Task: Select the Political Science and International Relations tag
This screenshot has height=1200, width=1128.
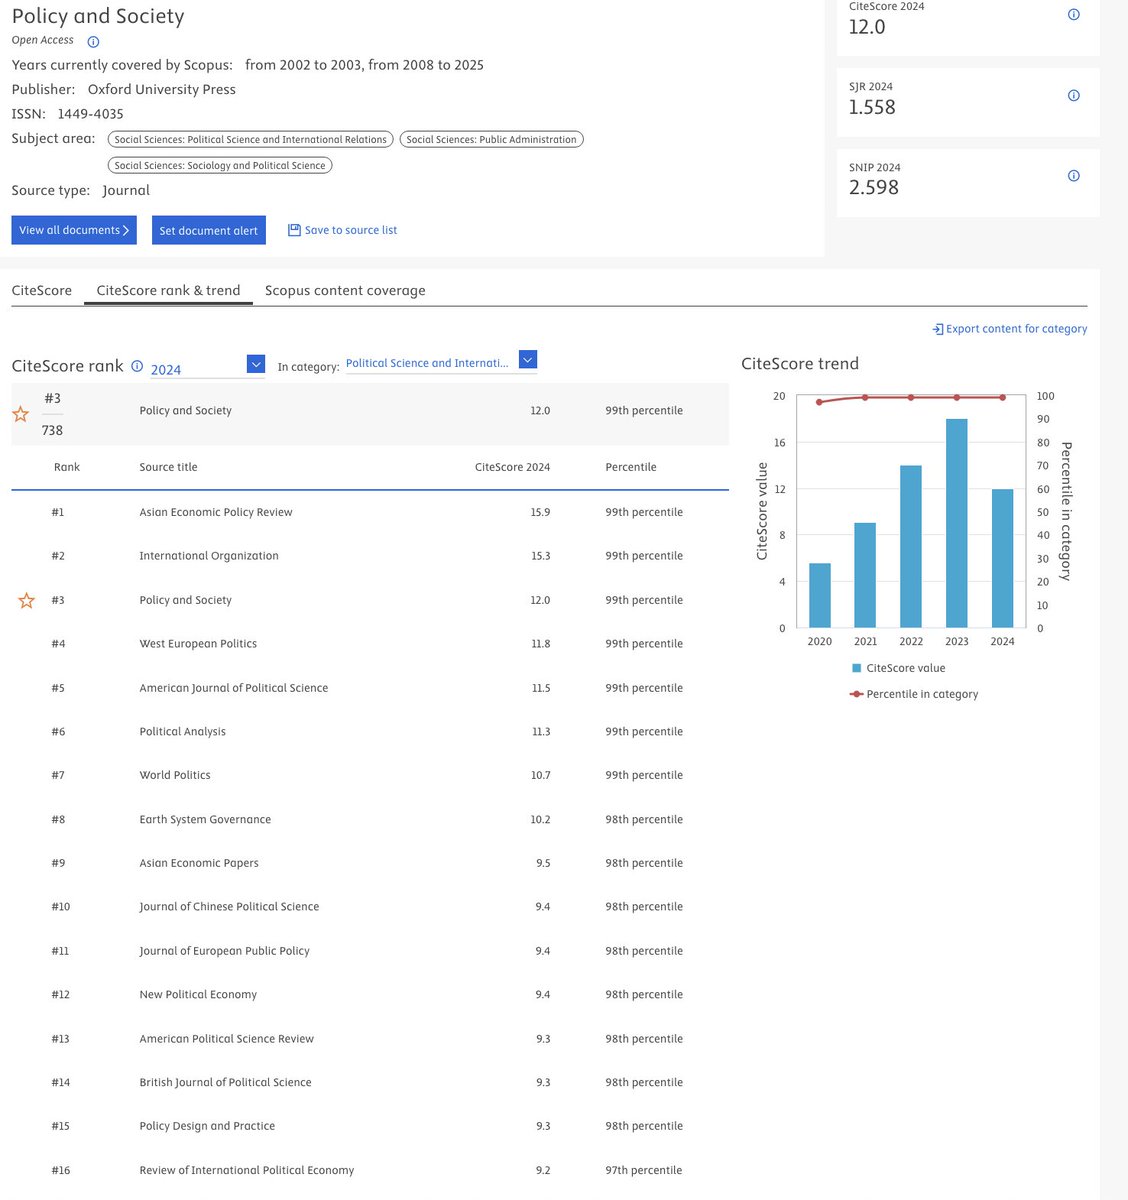Action: click(x=250, y=139)
